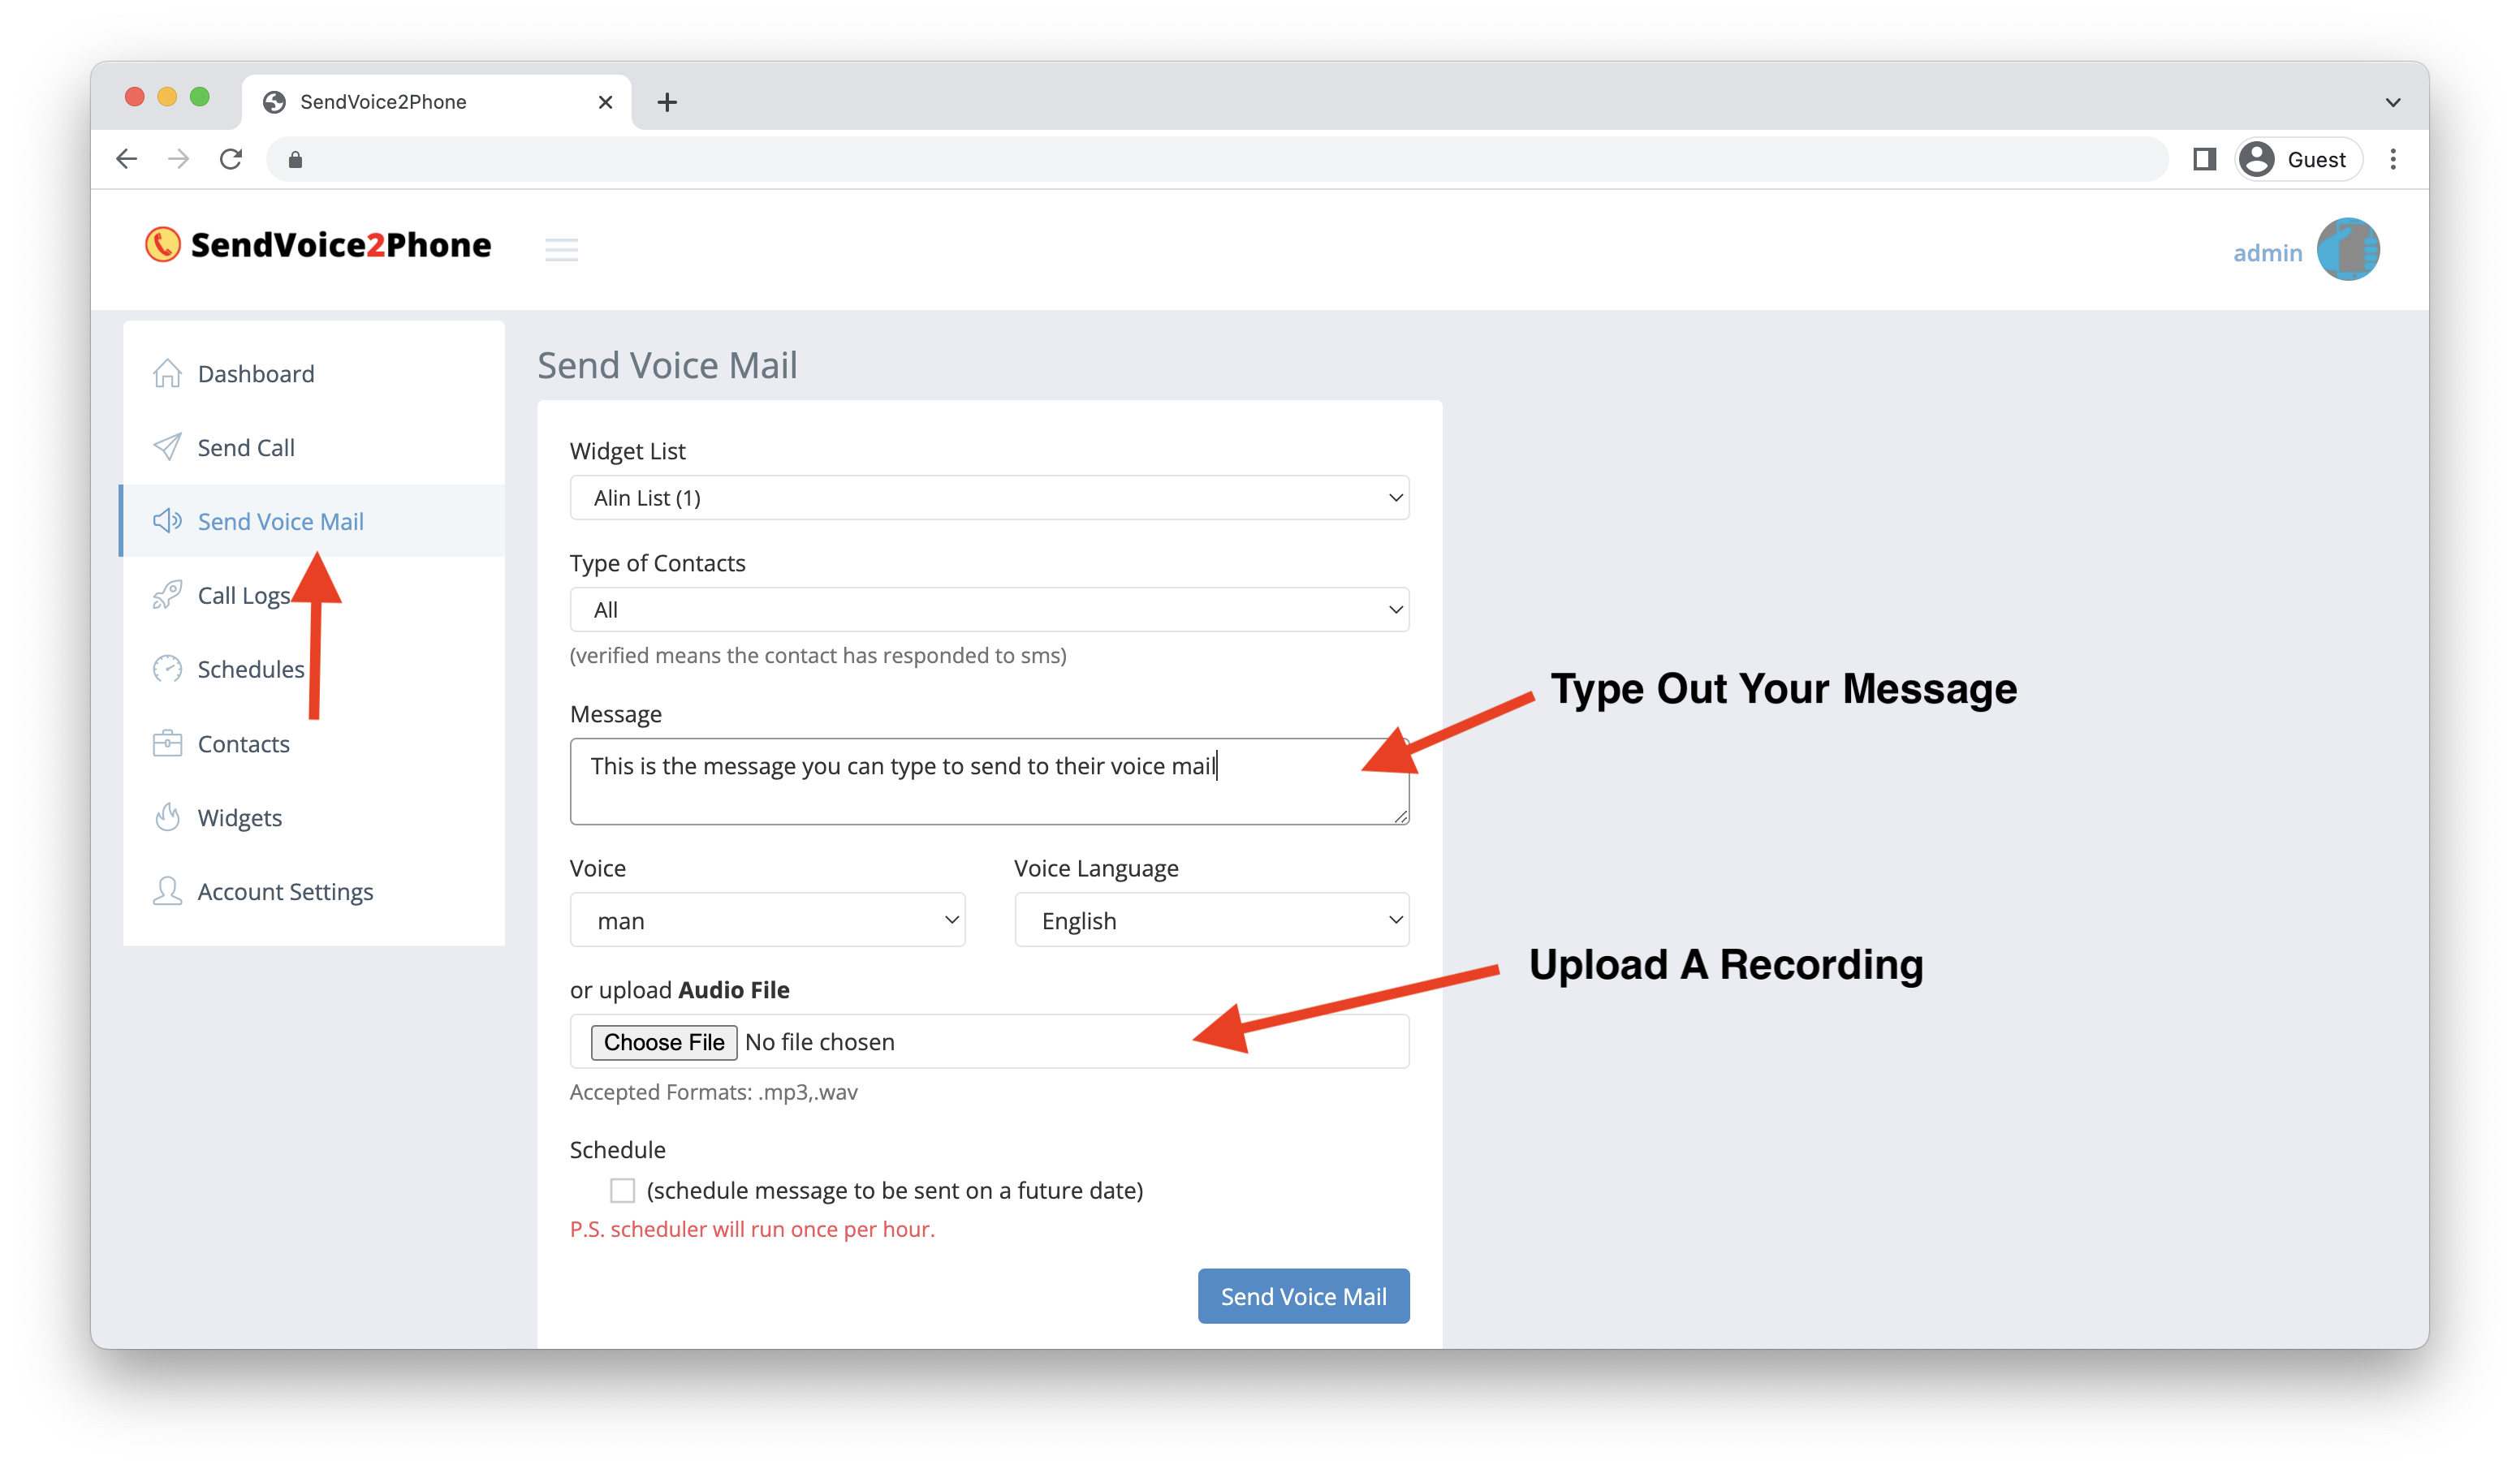2520x1469 pixels.
Task: Open Account Settings in the sidebar
Action: [313, 891]
